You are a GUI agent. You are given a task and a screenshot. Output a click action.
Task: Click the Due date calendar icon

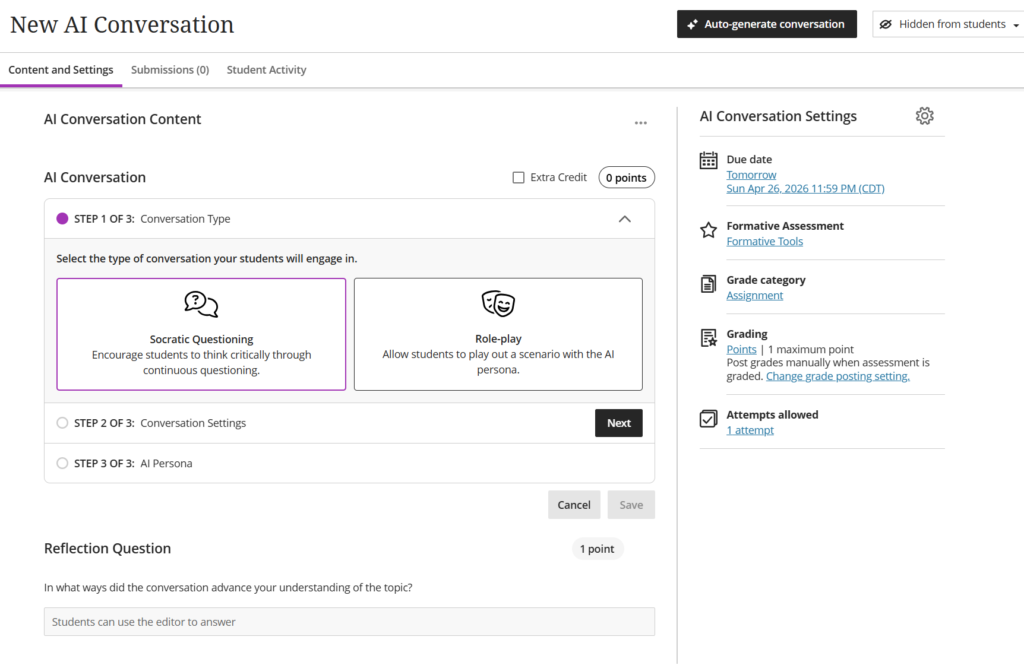click(709, 160)
